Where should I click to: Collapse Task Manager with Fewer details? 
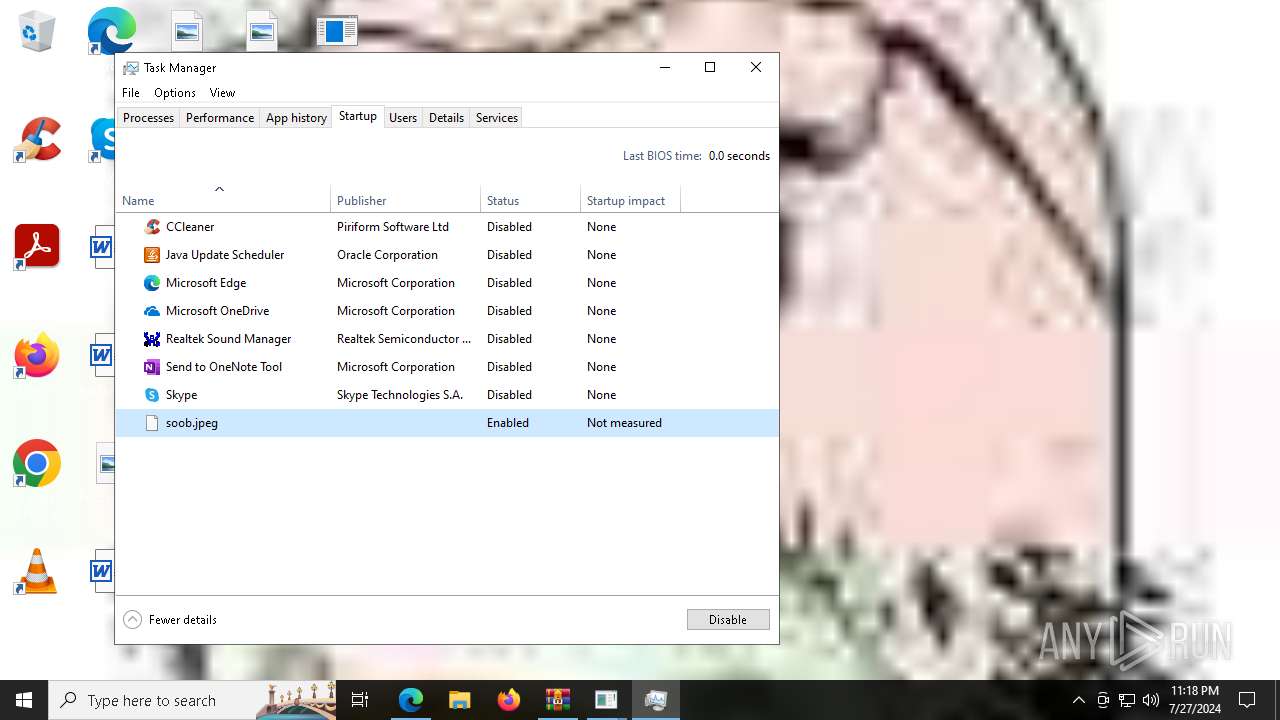pos(170,620)
